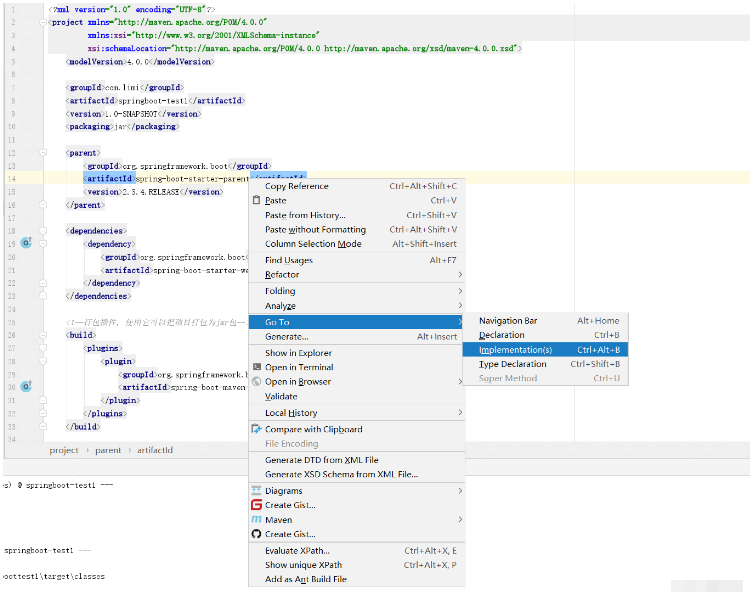The height and width of the screenshot is (597, 752).
Task: Collapse the dependencies fold on line 18
Action: pyautogui.click(x=43, y=231)
